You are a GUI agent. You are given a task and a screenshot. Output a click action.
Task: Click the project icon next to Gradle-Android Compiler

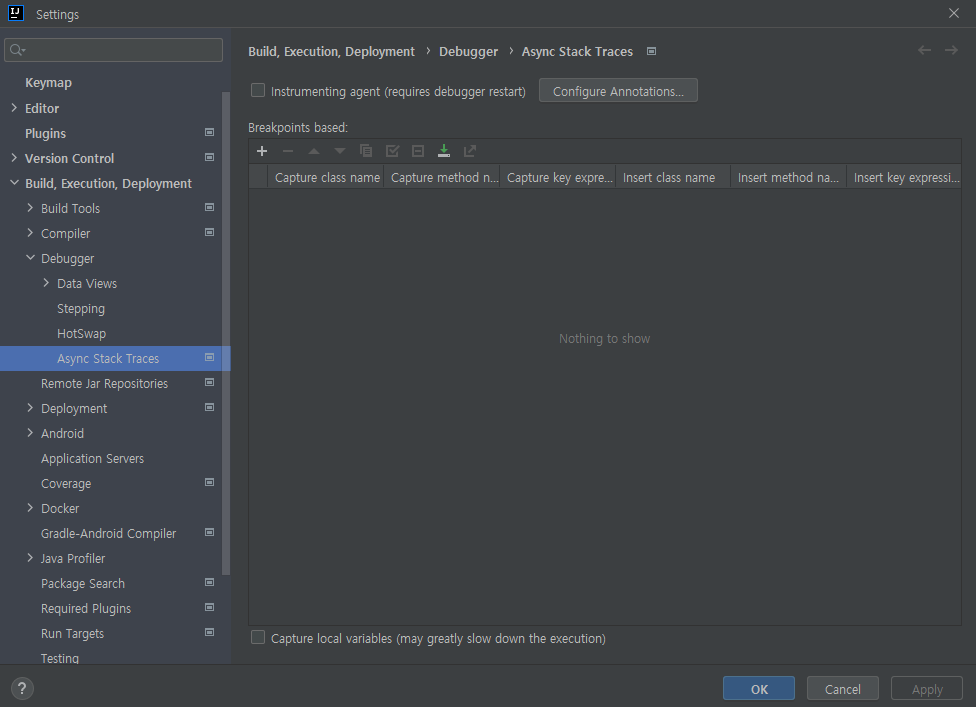coord(210,532)
